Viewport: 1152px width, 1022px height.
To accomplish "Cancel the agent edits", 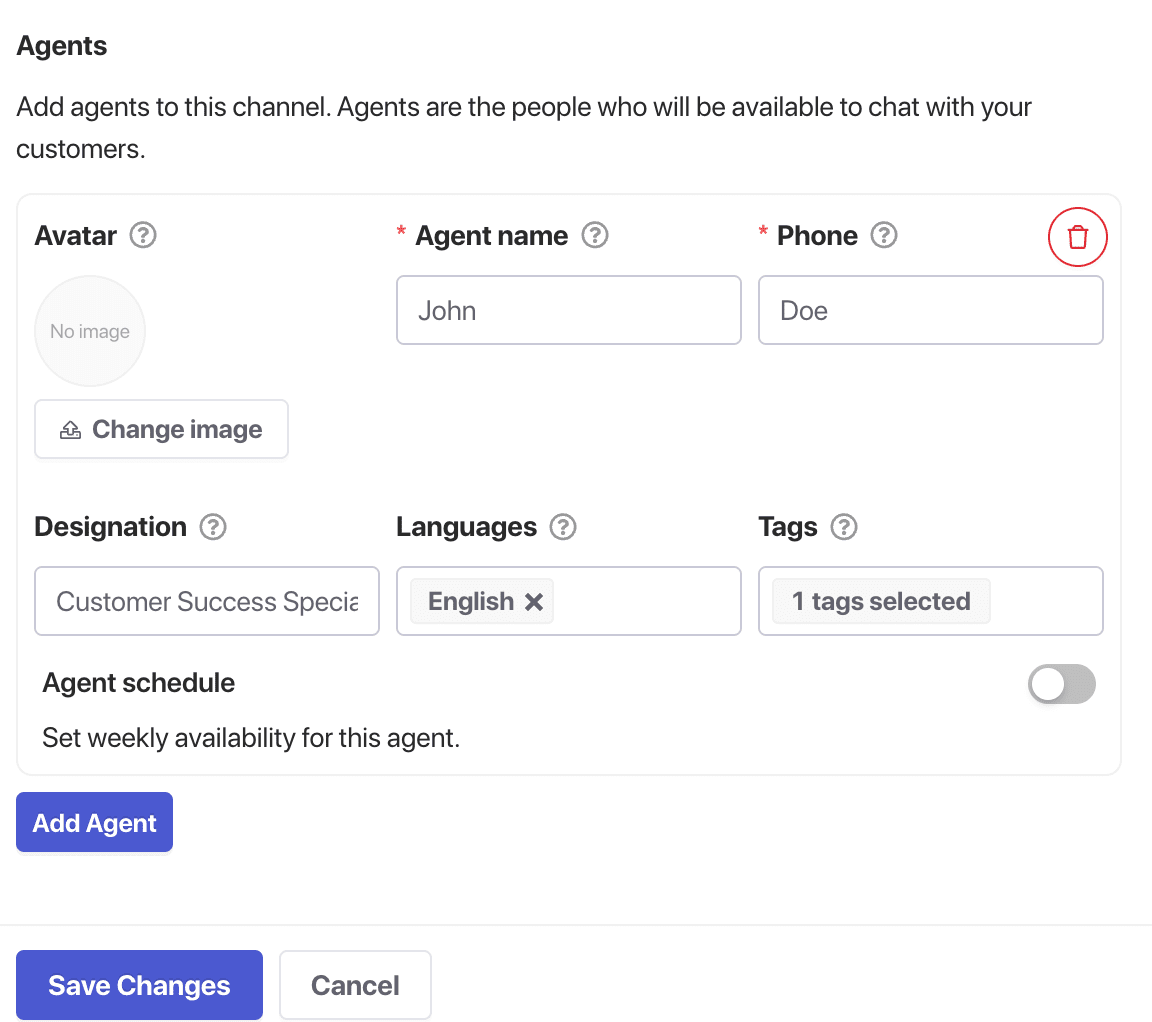I will 355,985.
